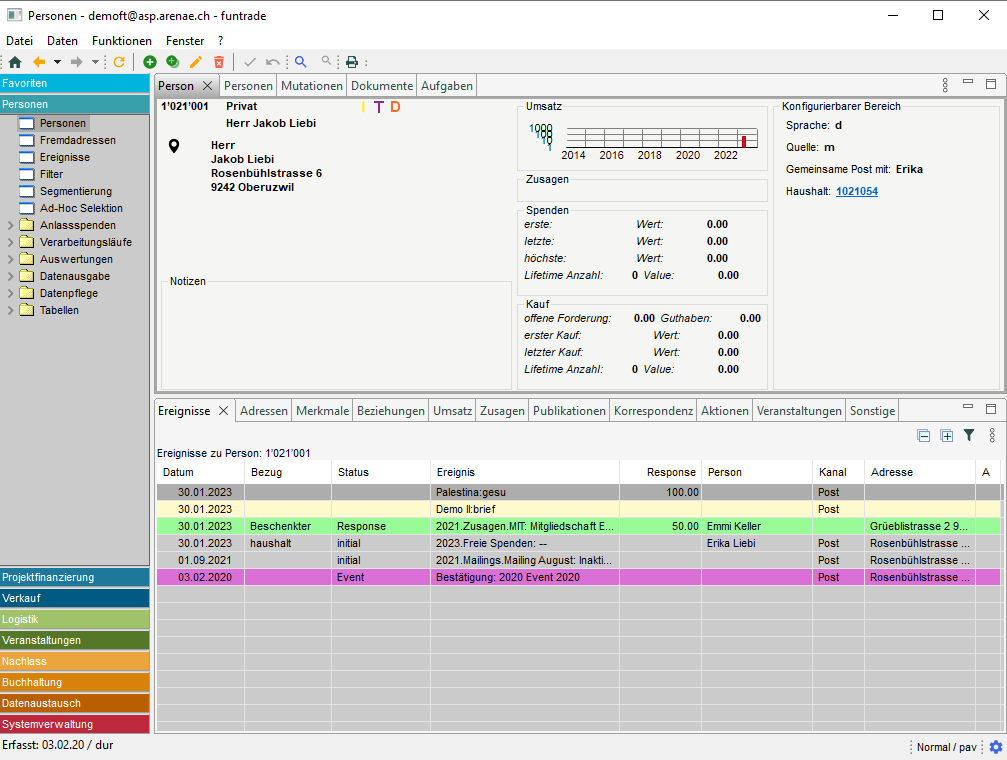Click the orange refresh icon
Viewport: 1007px width, 760px height.
119,62
